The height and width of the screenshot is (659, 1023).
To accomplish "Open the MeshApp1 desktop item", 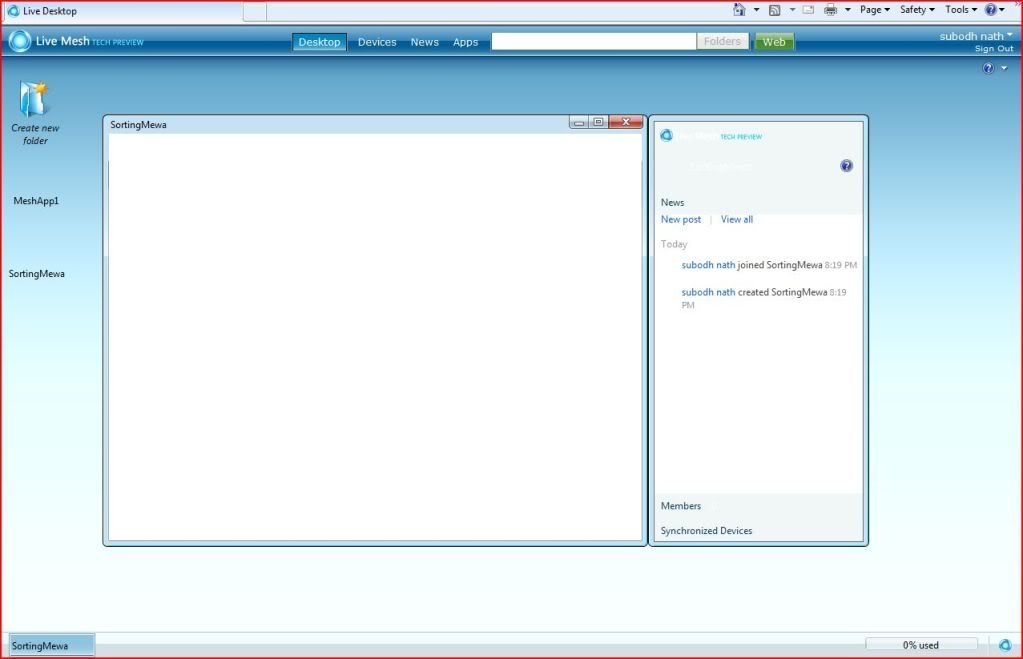I will (36, 201).
